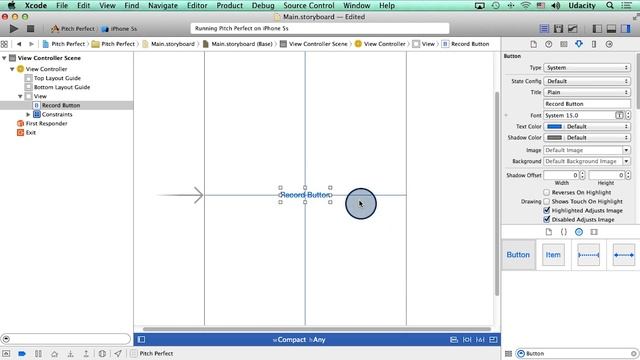Open the Pin constraints menu

(467, 340)
